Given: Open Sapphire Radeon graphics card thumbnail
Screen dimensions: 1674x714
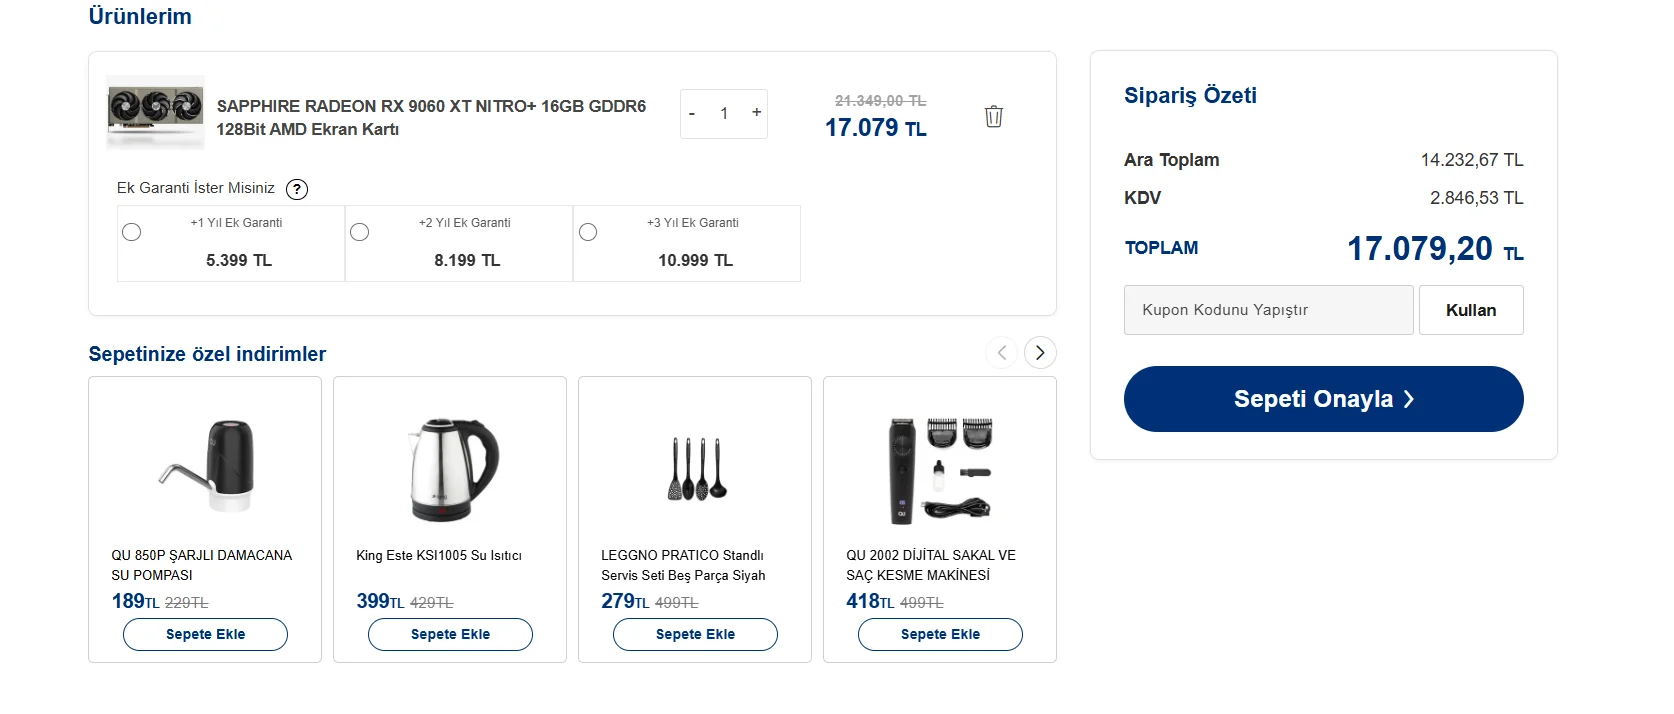Looking at the screenshot, I should pos(156,112).
